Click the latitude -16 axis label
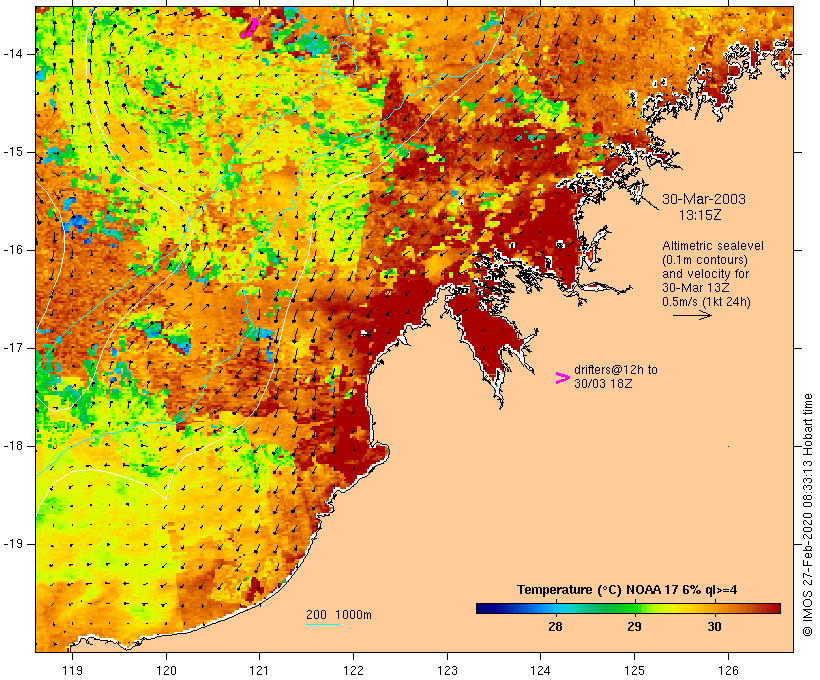 pyautogui.click(x=13, y=250)
